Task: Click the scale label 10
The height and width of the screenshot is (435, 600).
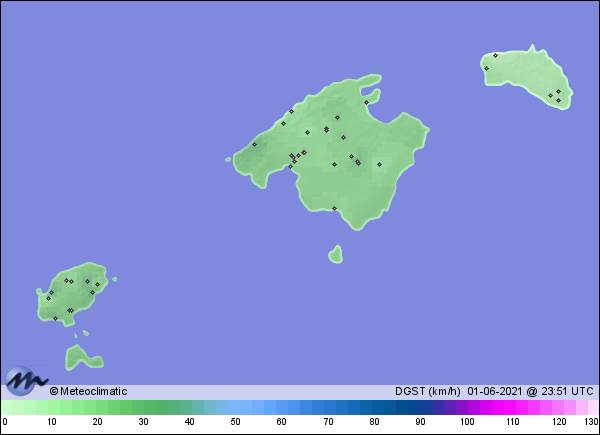Action: click(52, 422)
